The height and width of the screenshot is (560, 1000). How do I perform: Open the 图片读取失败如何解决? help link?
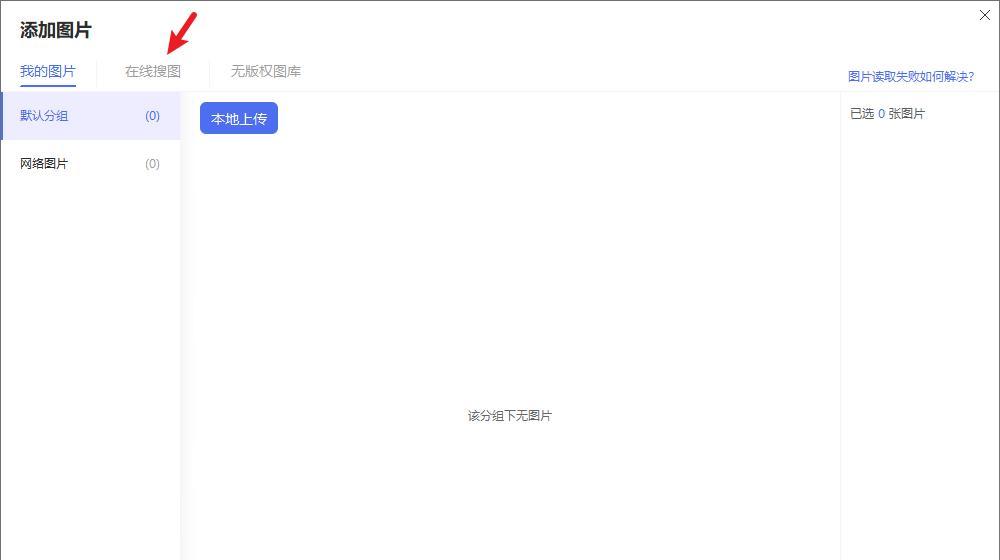pos(911,77)
